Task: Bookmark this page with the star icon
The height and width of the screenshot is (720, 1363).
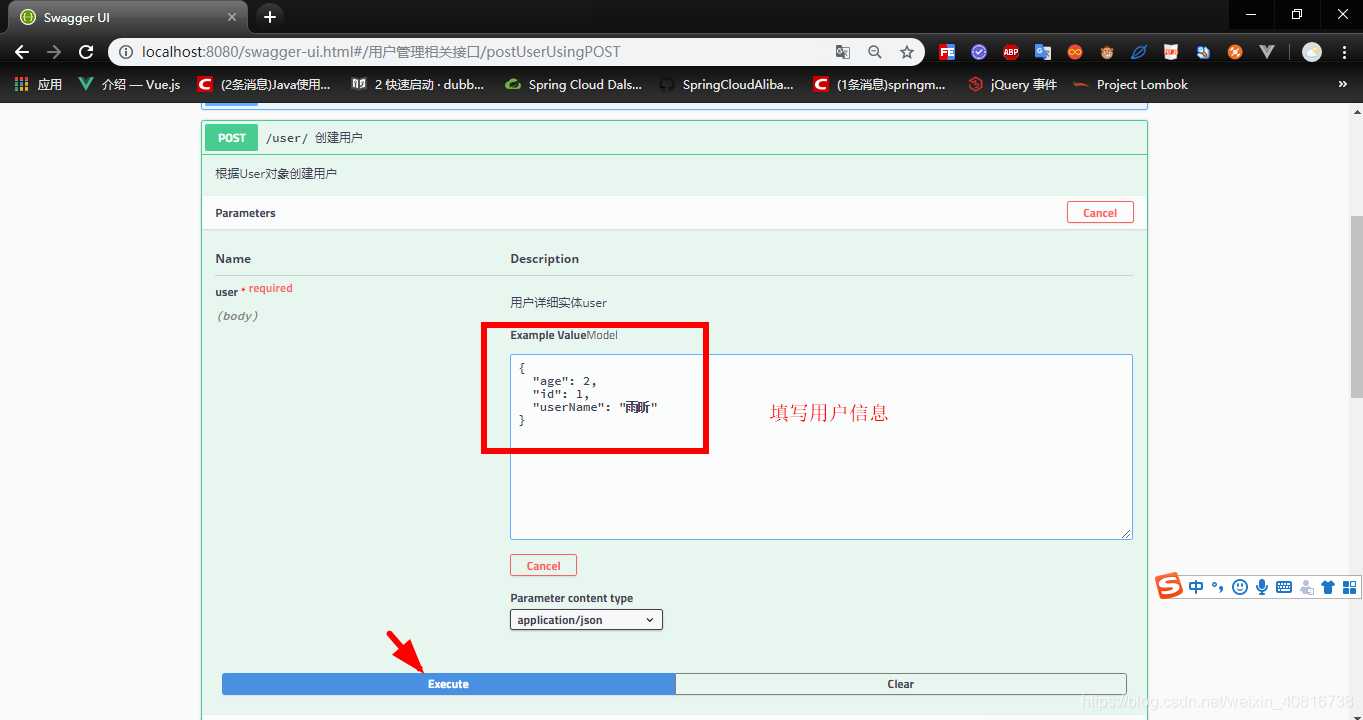Action: coord(907,52)
